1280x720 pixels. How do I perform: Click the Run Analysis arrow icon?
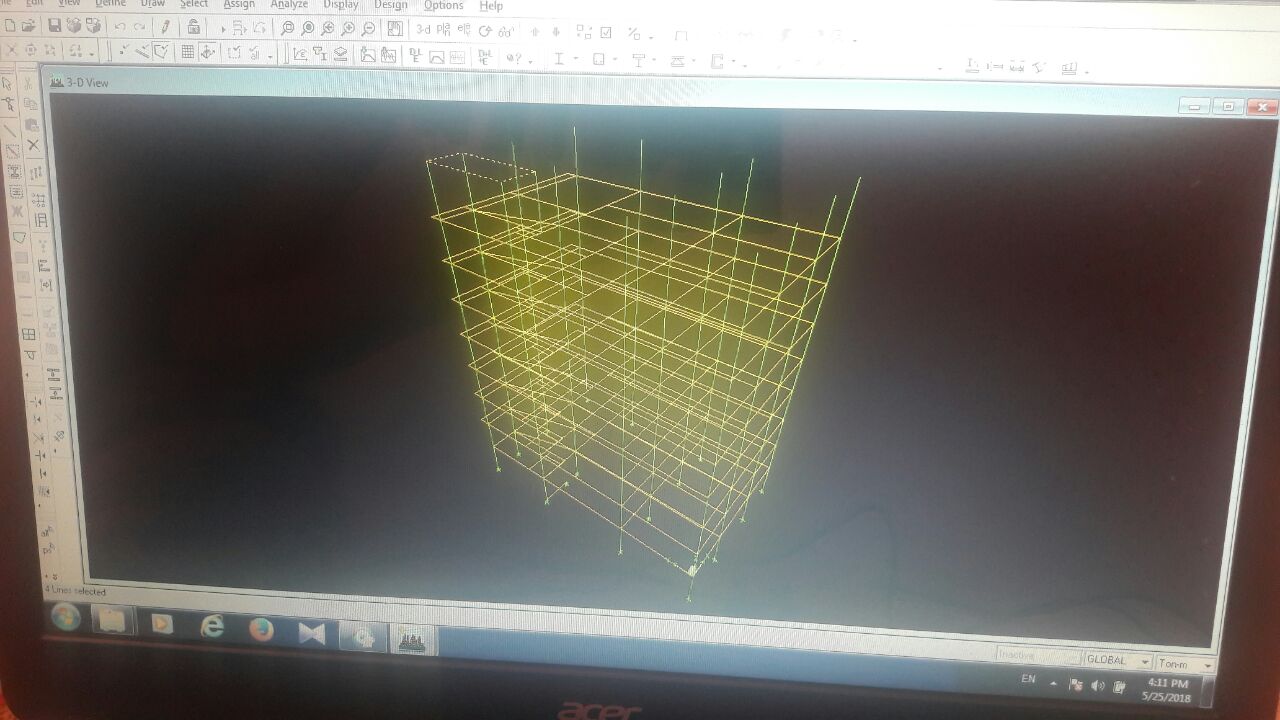pyautogui.click(x=222, y=29)
